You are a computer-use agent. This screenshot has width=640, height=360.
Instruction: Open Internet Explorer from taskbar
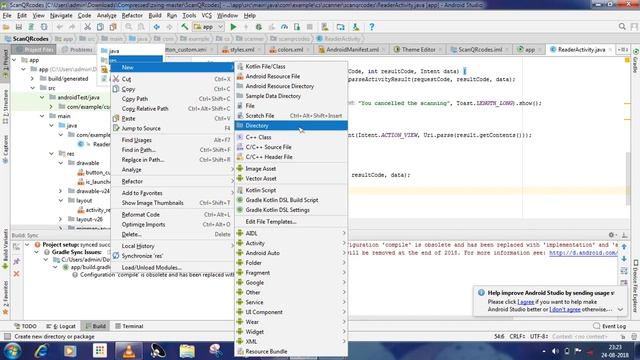(41, 351)
